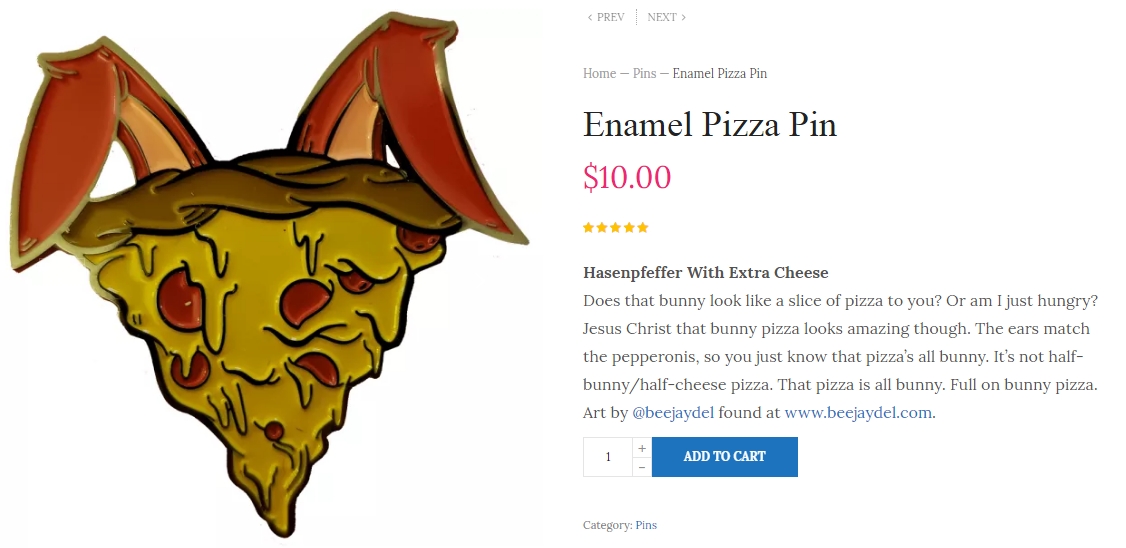
Task: Open the @beejaydel artist link
Action: click(673, 413)
